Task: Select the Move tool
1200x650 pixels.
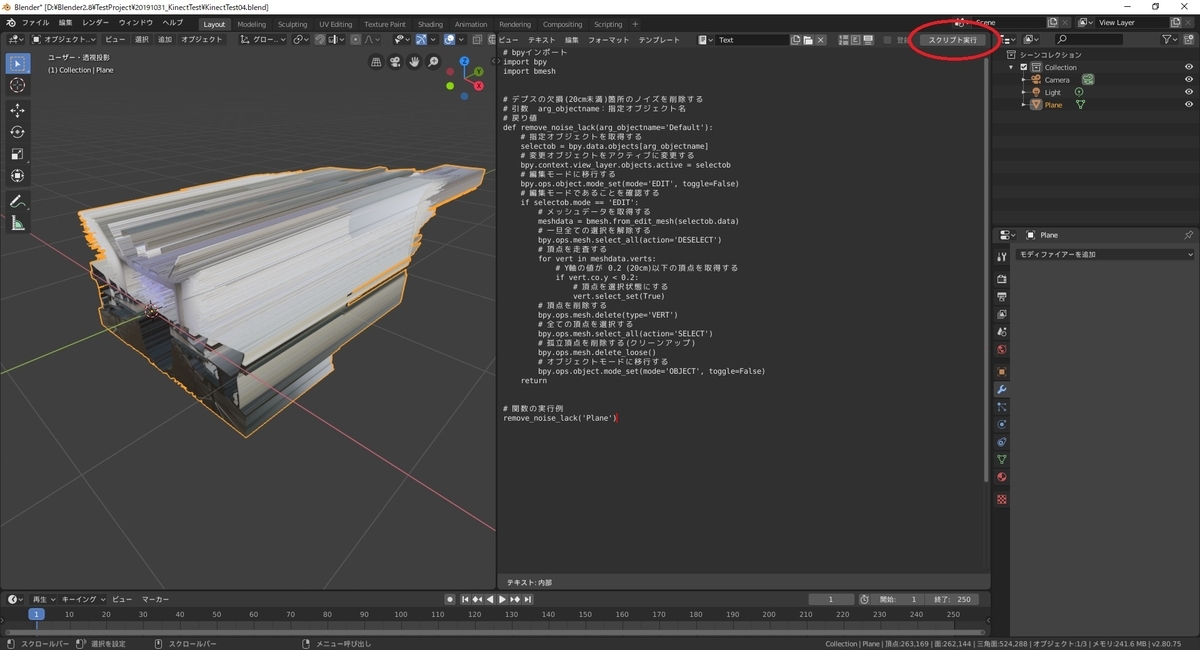Action: tap(17, 110)
